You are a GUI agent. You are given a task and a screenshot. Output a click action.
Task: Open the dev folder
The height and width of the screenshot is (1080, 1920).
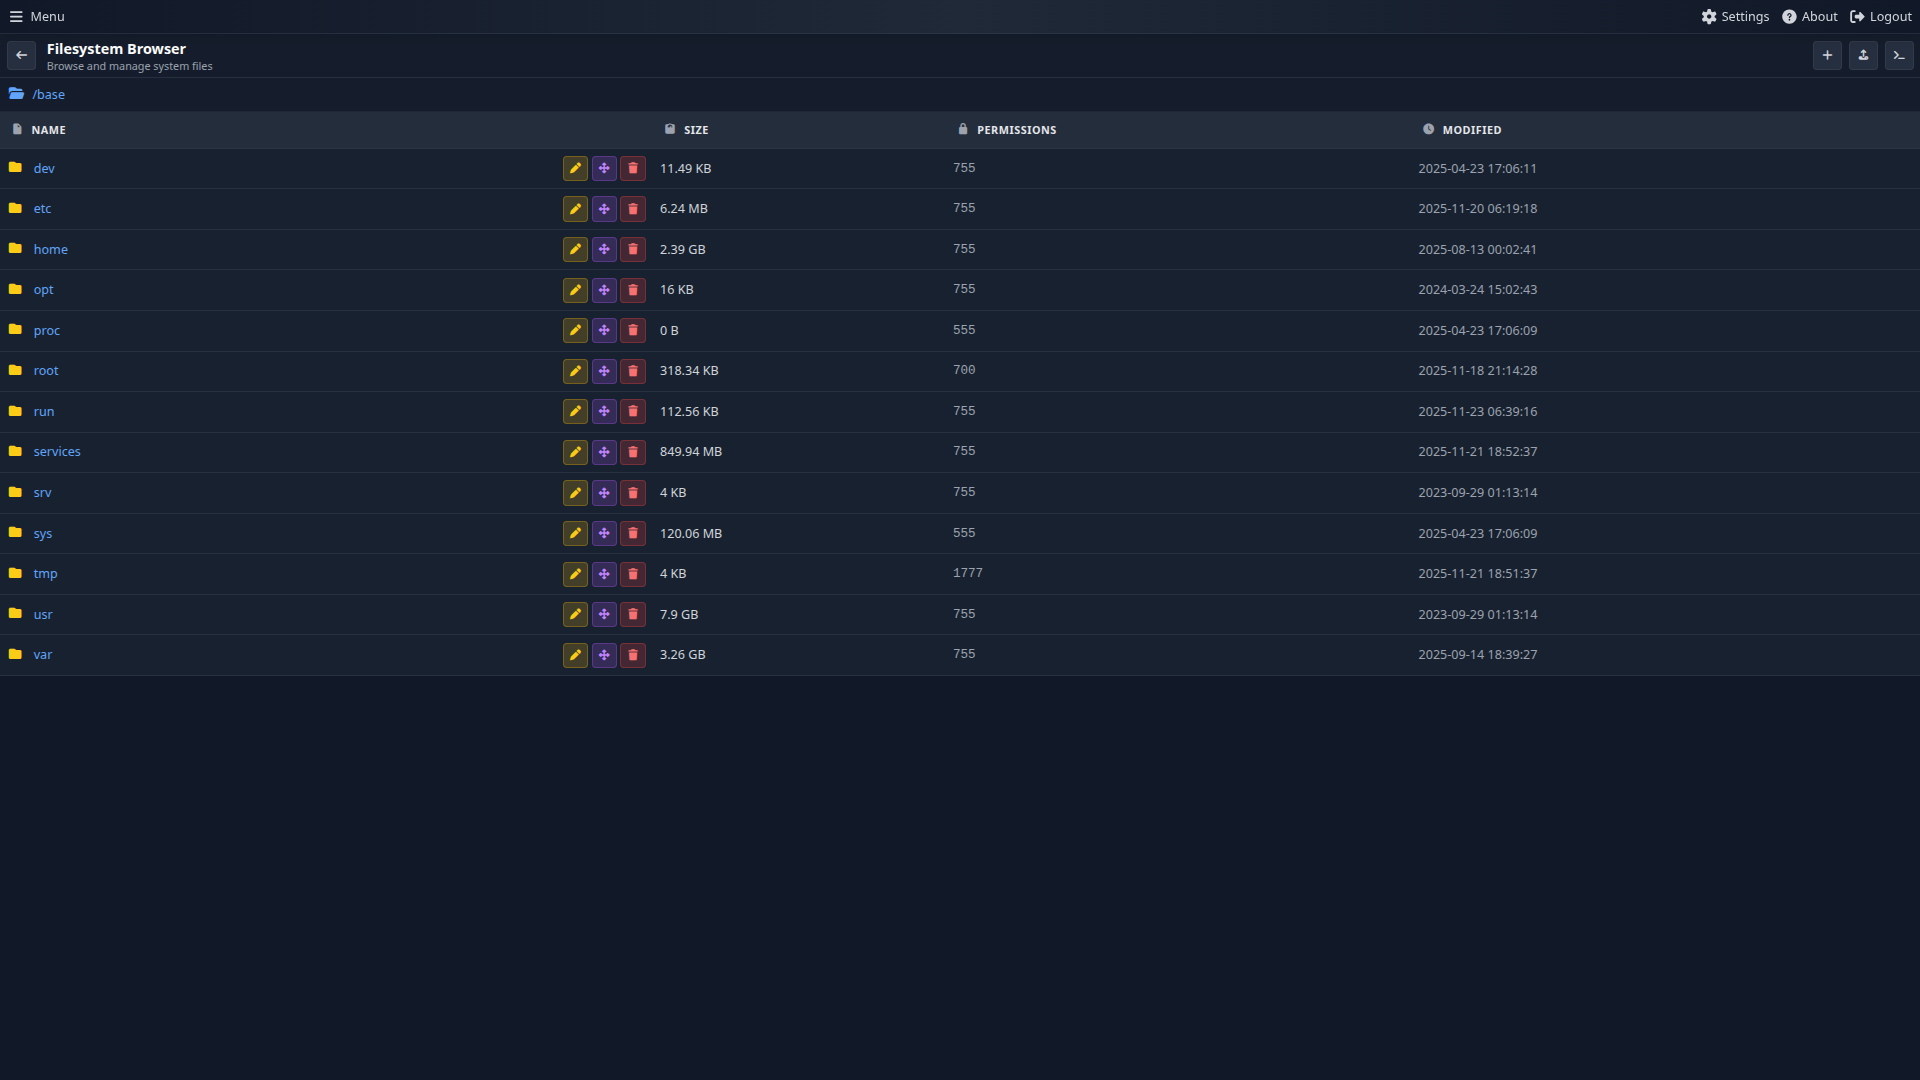click(x=45, y=168)
